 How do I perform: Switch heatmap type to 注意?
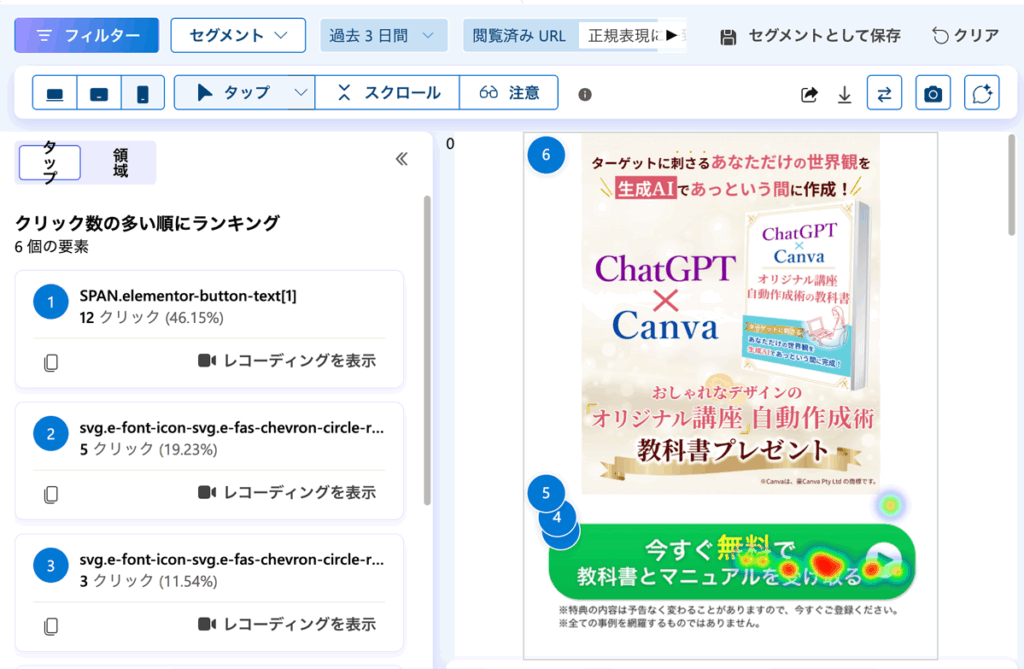point(509,93)
